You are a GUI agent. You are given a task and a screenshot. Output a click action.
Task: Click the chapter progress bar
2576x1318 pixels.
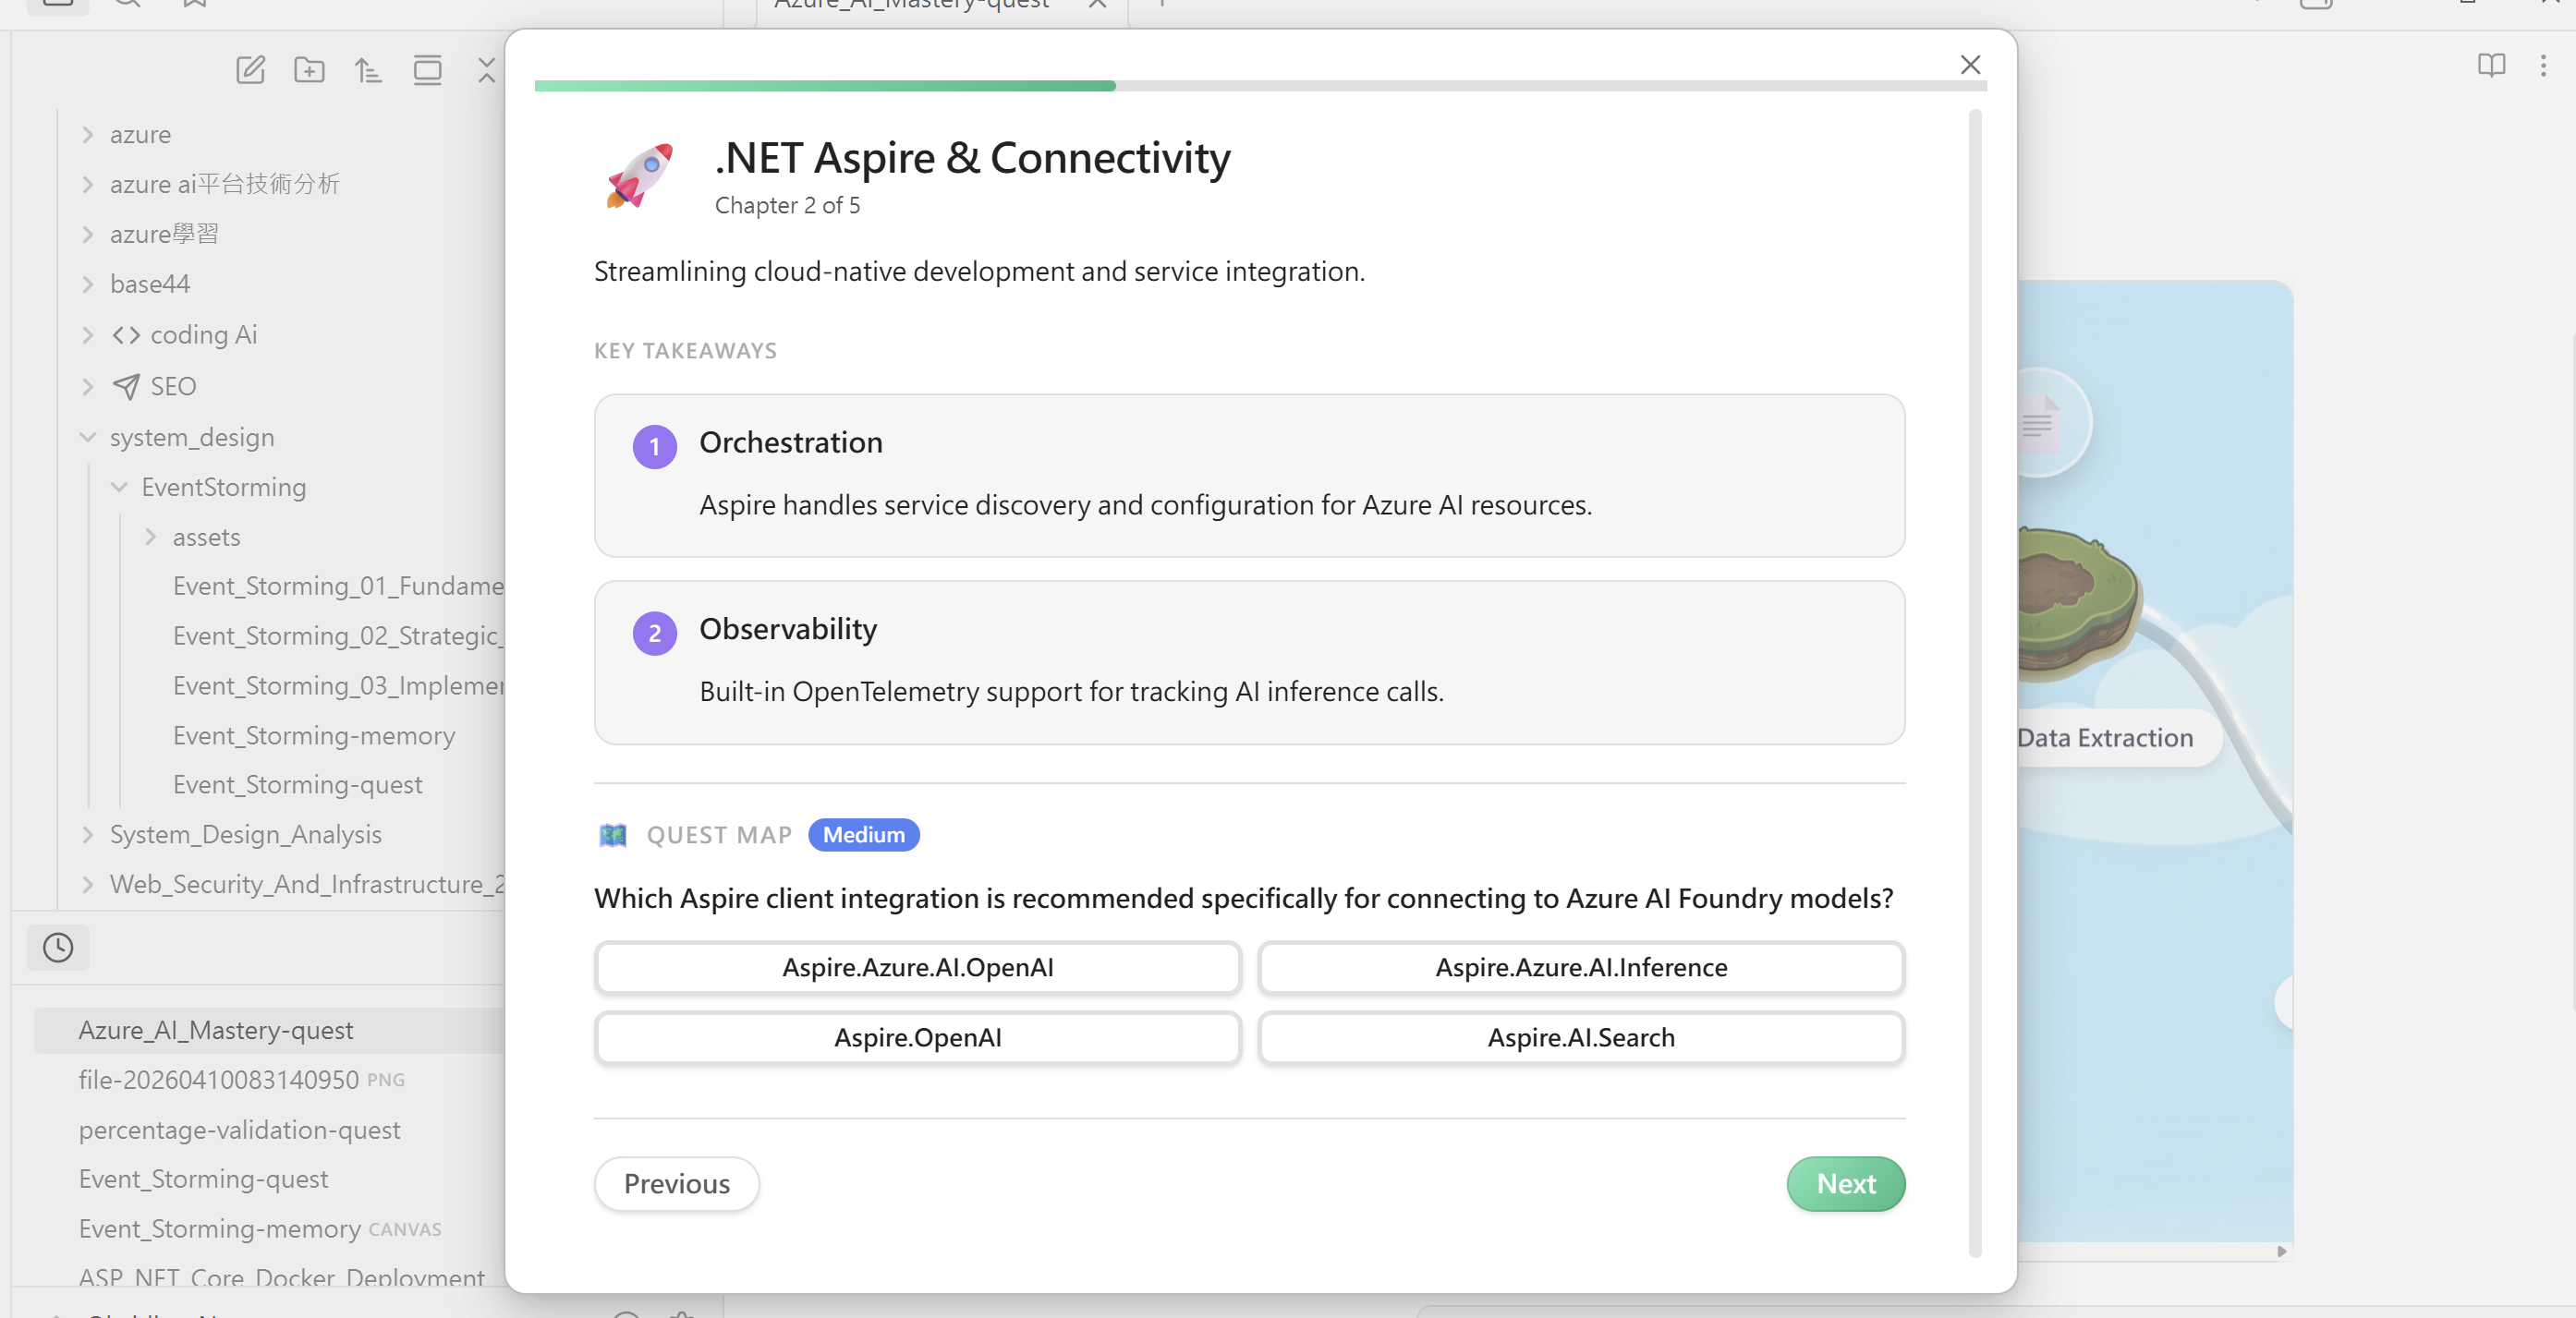point(1260,86)
